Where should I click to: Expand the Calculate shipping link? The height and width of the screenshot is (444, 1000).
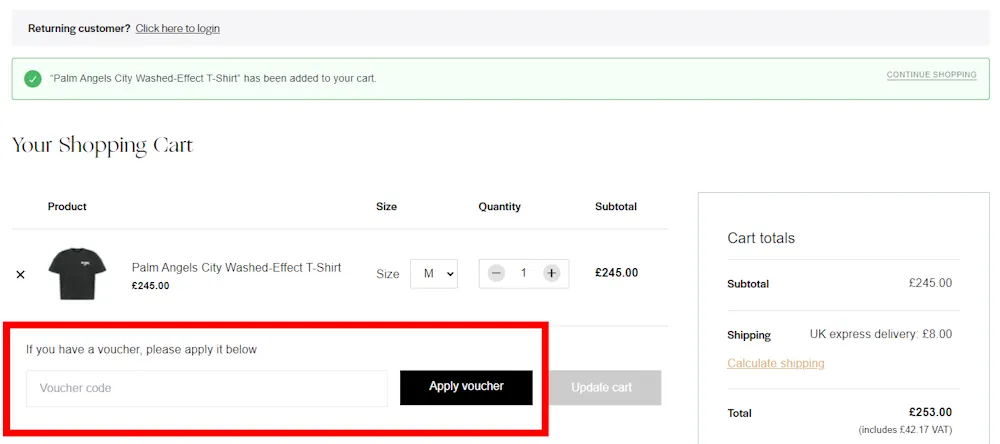coord(776,363)
